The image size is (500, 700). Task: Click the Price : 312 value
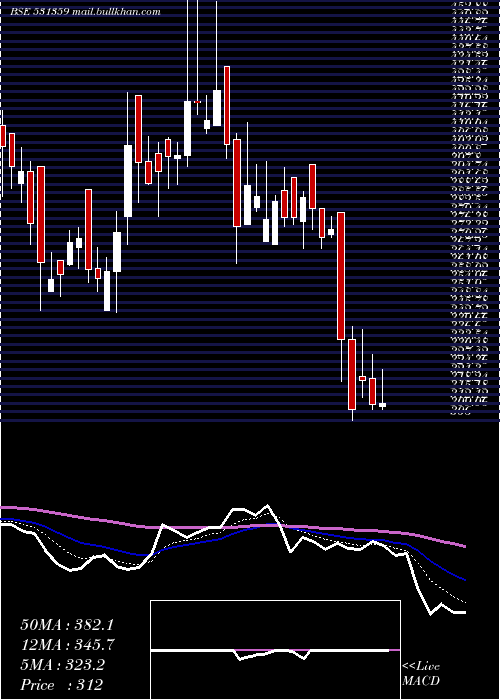(x=62, y=685)
